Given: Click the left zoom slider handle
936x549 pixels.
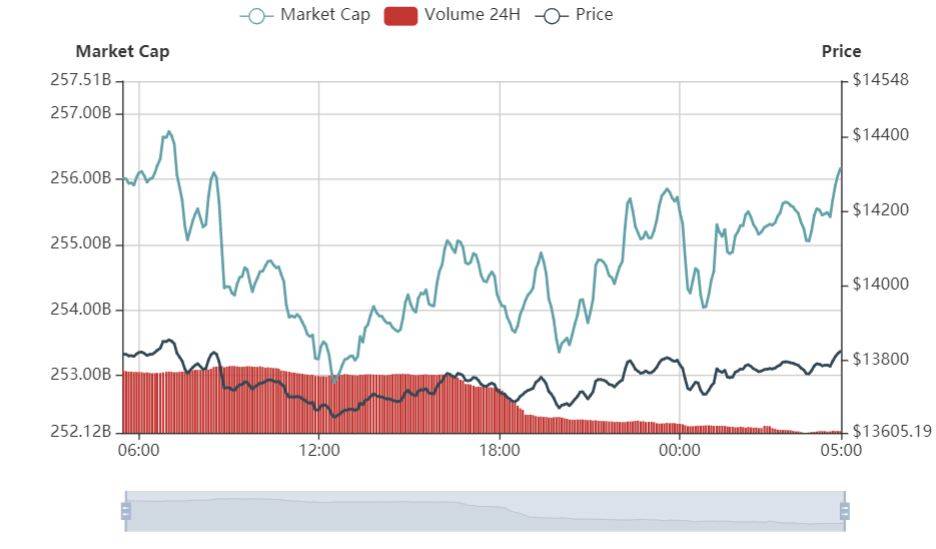Looking at the screenshot, I should pyautogui.click(x=126, y=511).
